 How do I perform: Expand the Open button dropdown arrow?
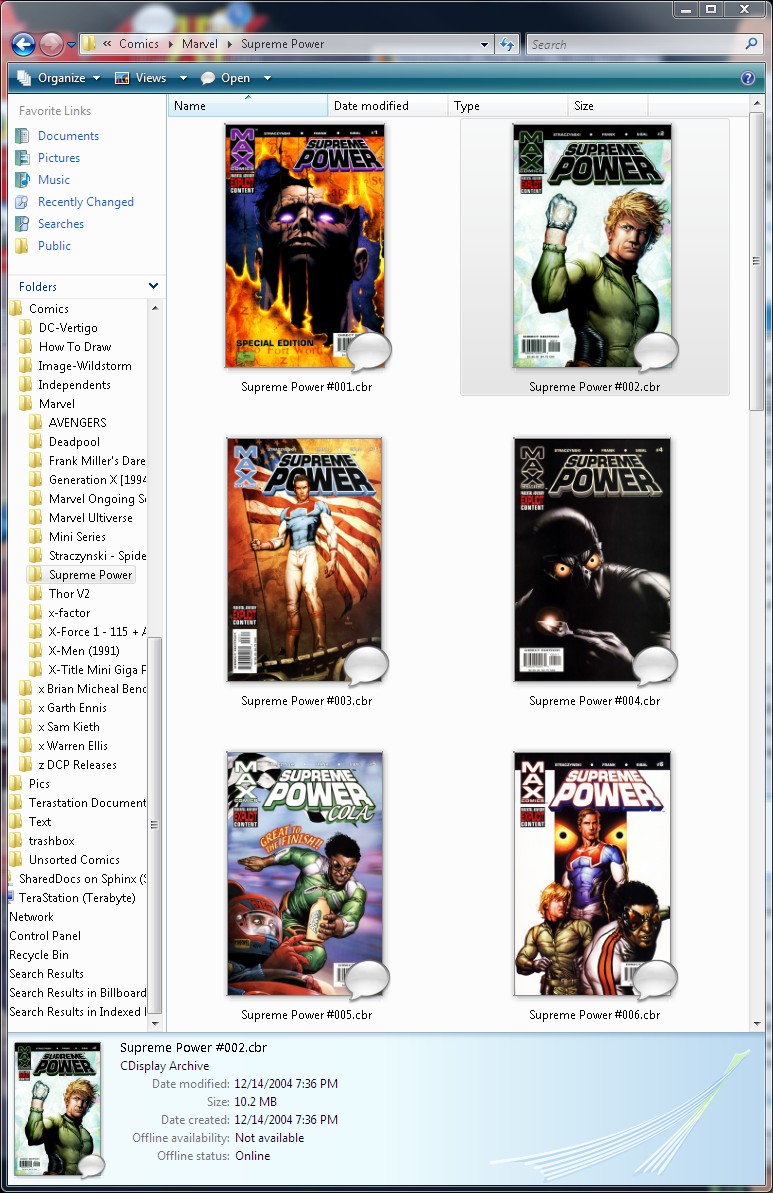[267, 78]
